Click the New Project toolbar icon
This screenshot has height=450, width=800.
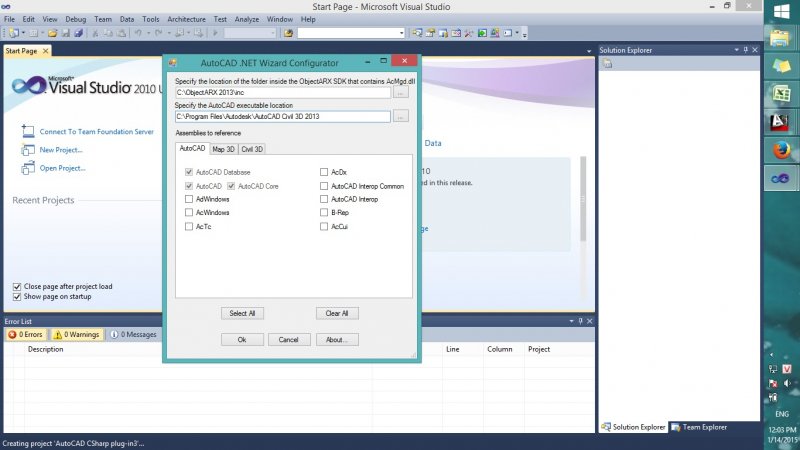pyautogui.click(x=14, y=33)
